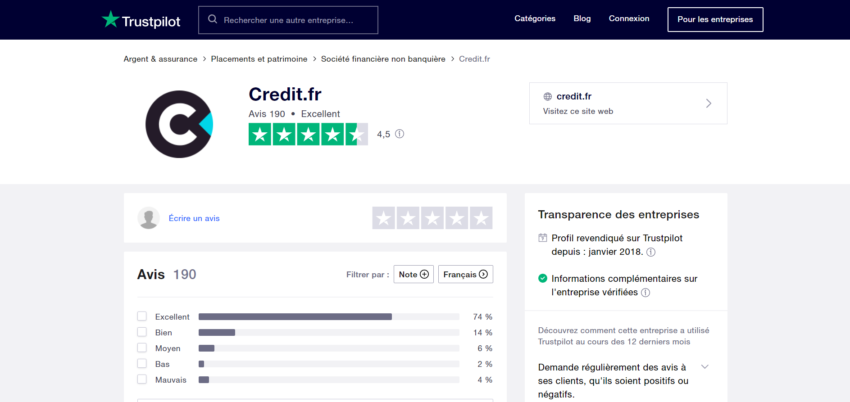
Task: Click the Credit.fr company logo
Action: [x=179, y=124]
